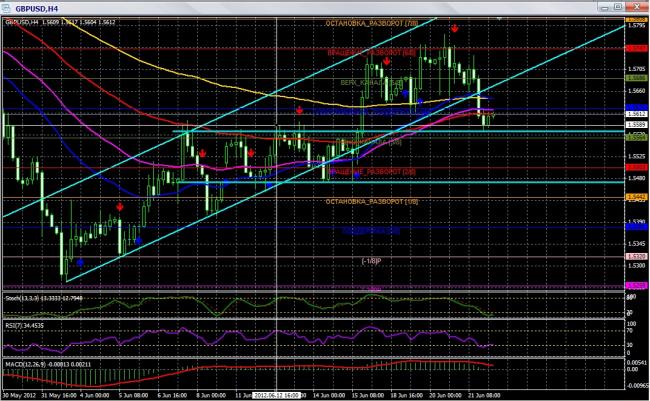Click the 0.00541 value on MACD scale
Image resolution: width=650 pixels, height=401 pixels.
coord(638,362)
